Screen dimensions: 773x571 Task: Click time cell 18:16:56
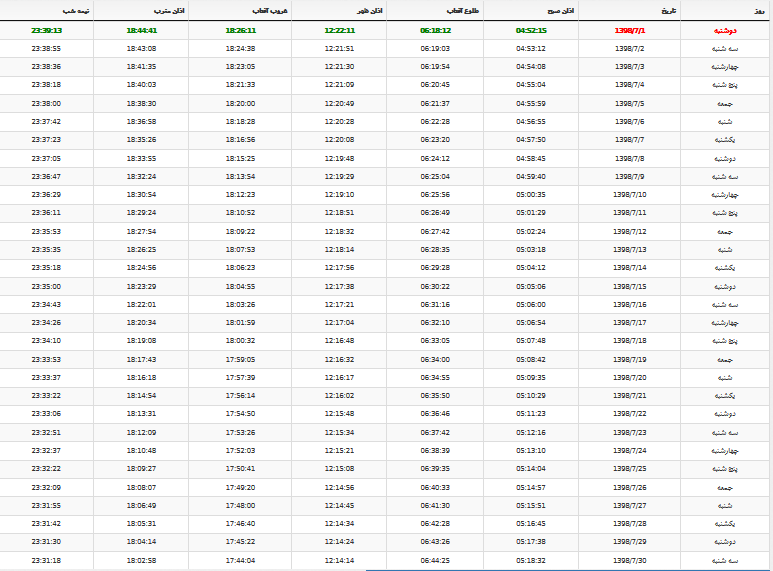point(241,140)
